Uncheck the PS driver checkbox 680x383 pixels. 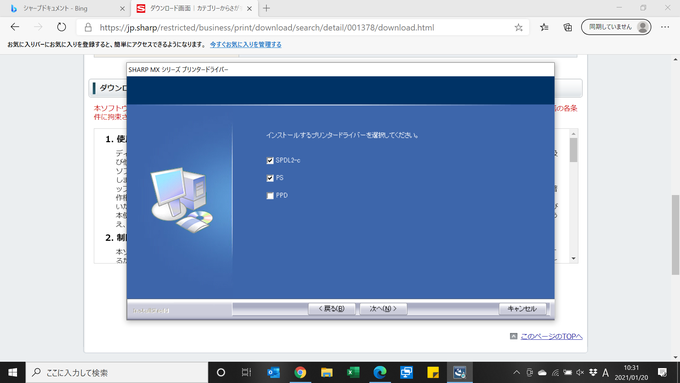270,178
